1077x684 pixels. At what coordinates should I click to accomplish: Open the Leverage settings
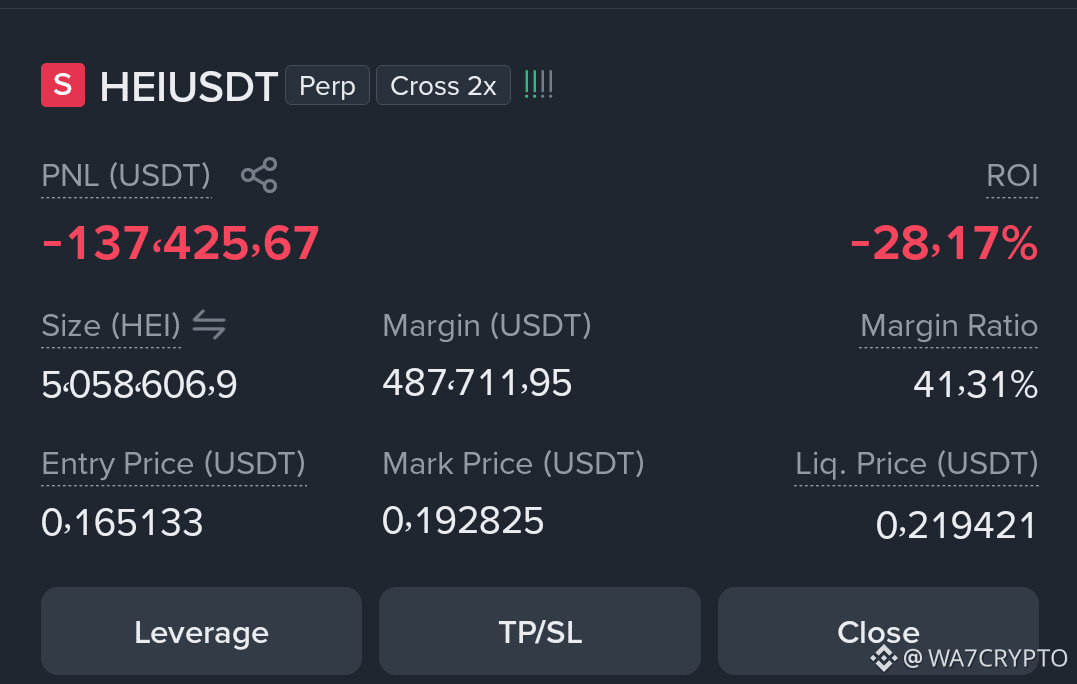201,631
